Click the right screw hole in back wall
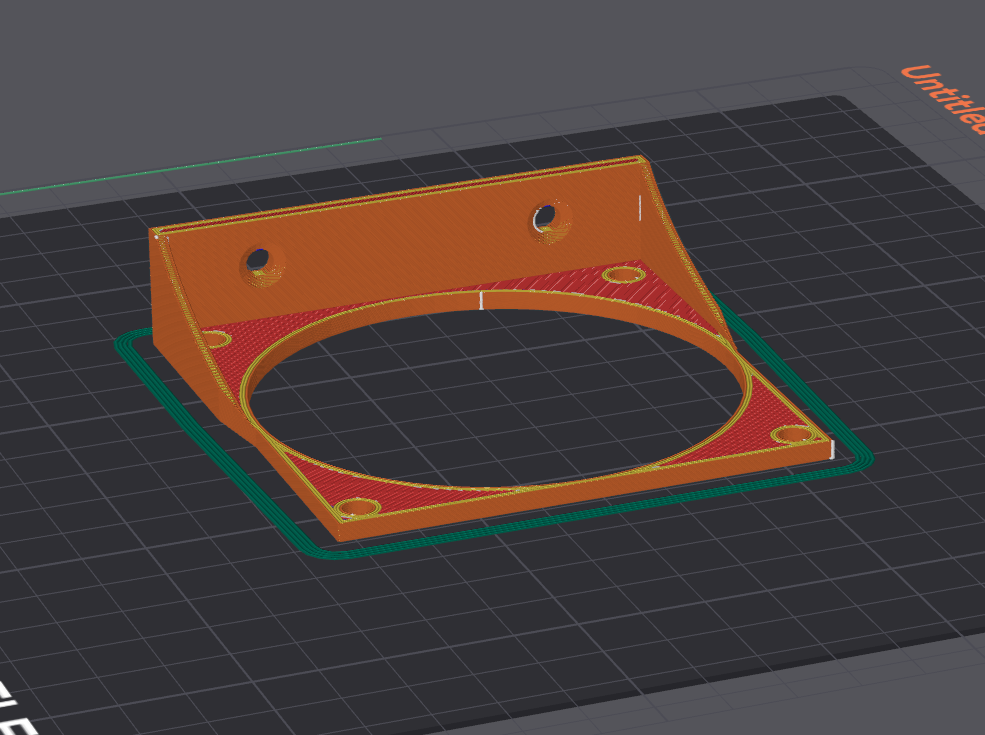 click(546, 216)
